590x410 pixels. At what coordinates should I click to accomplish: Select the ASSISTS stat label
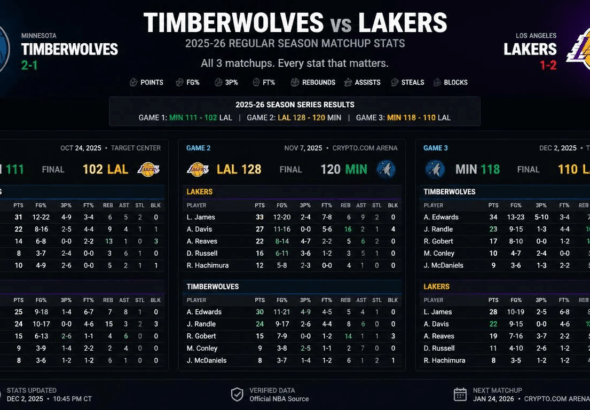pos(368,82)
